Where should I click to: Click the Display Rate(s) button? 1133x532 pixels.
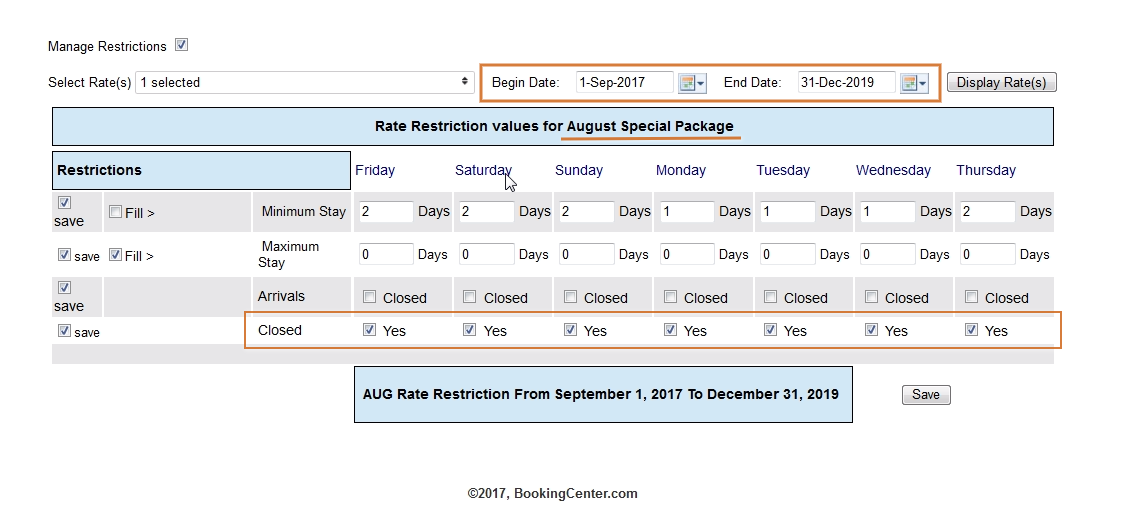pyautogui.click(x=1001, y=82)
